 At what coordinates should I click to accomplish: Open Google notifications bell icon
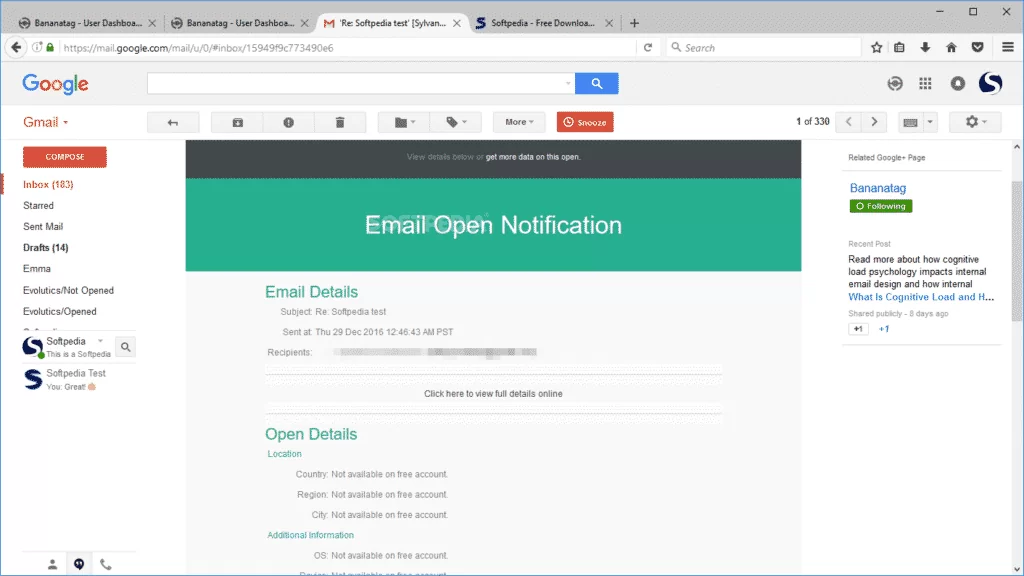pyautogui.click(x=957, y=84)
